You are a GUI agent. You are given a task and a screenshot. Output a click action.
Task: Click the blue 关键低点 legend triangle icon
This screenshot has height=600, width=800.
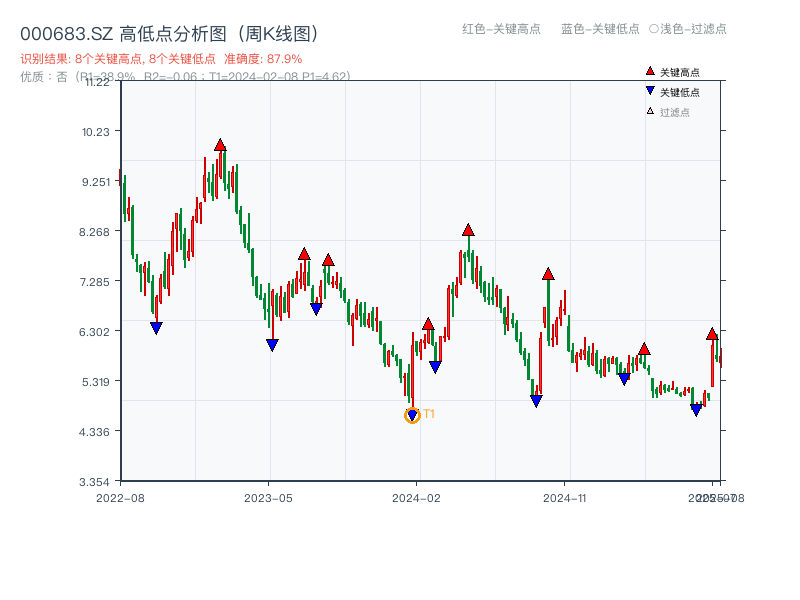coord(650,91)
